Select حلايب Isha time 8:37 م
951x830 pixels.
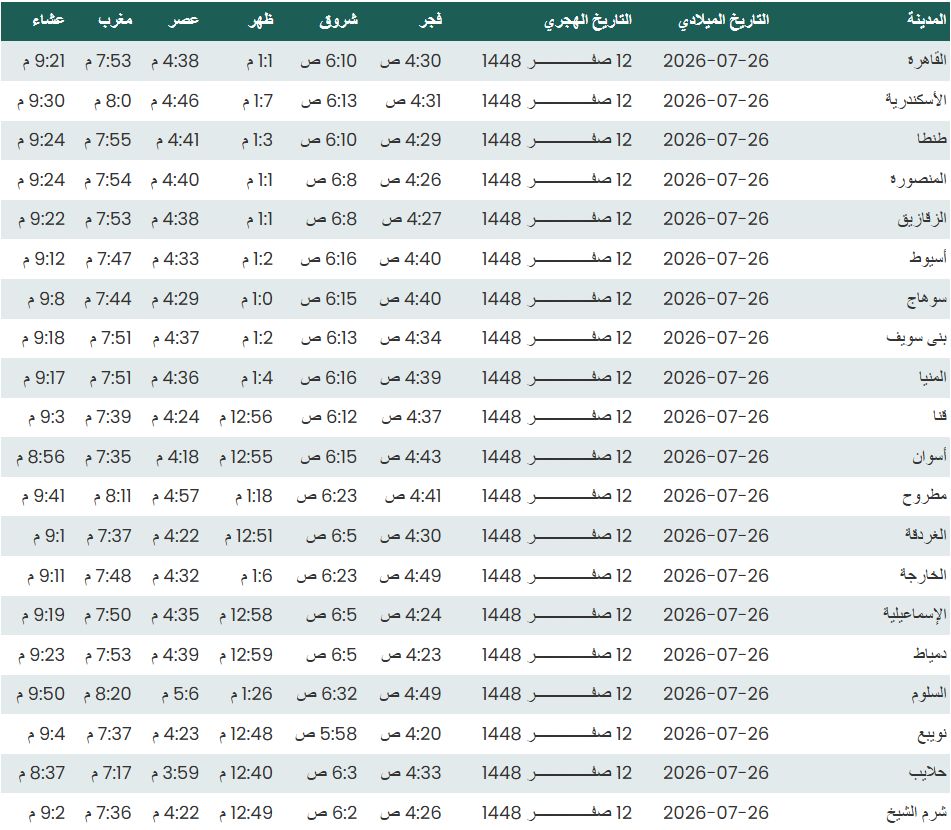41,773
